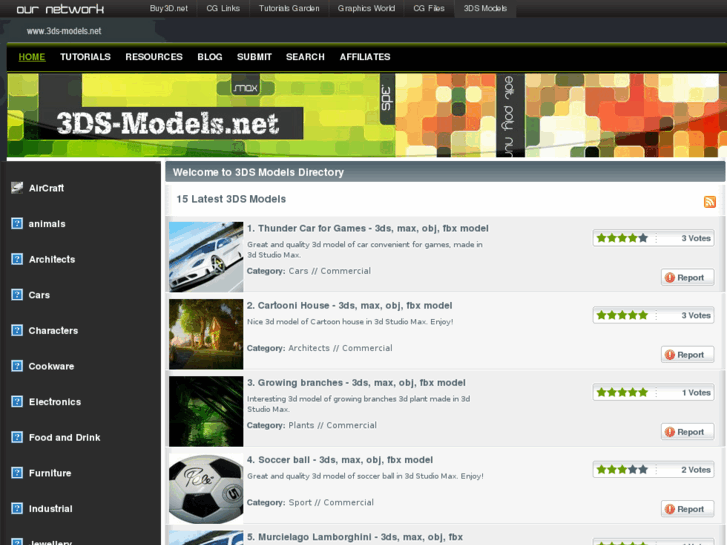Report the Thunder Car model

pyautogui.click(x=687, y=277)
